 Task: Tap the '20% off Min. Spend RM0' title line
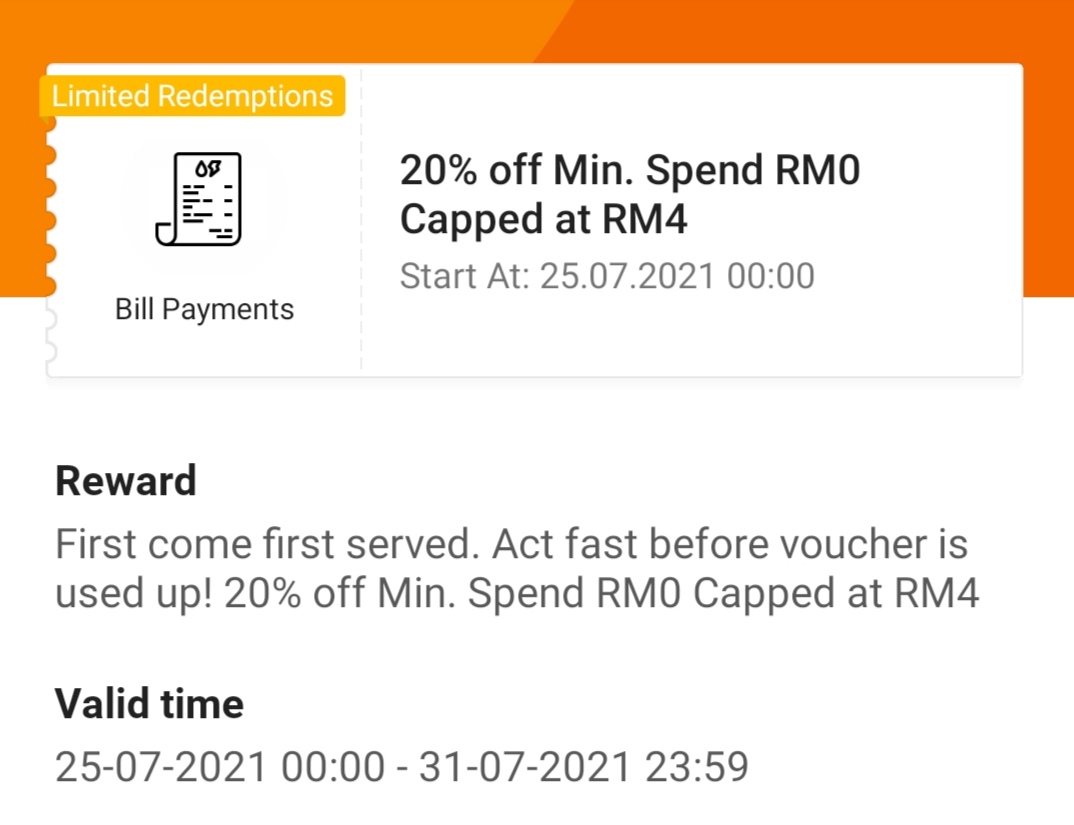629,171
